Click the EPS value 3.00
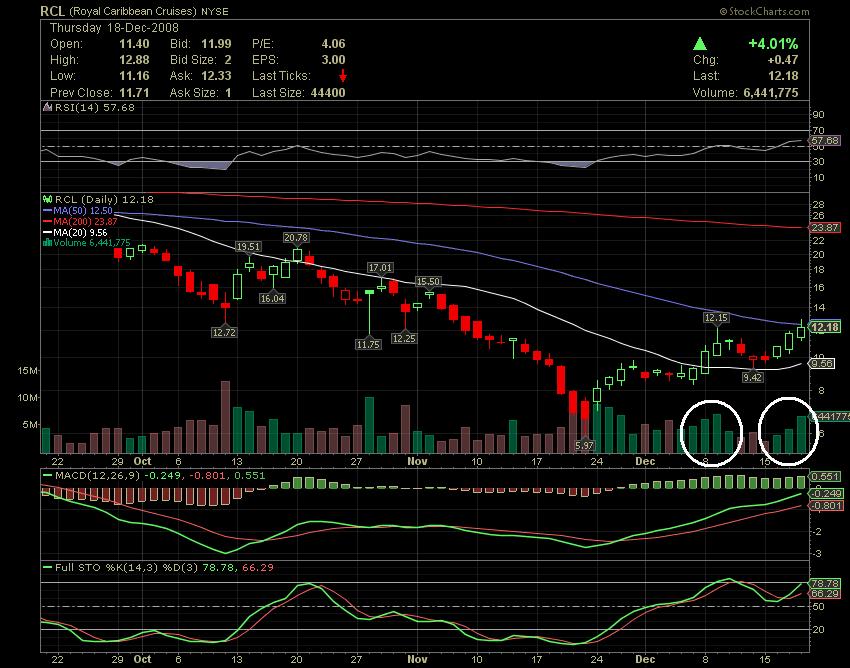 point(333,60)
